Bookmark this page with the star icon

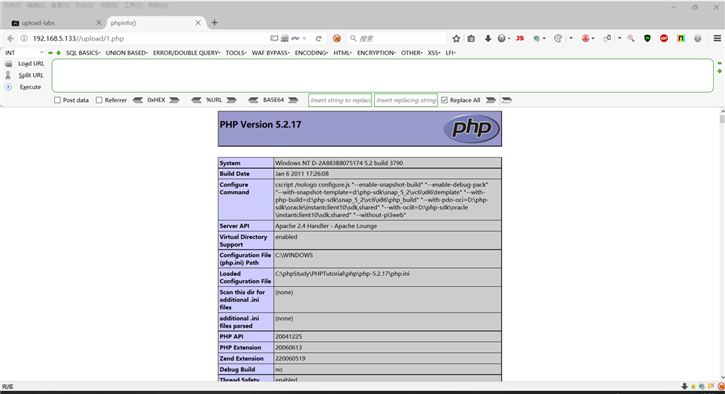(x=456, y=38)
